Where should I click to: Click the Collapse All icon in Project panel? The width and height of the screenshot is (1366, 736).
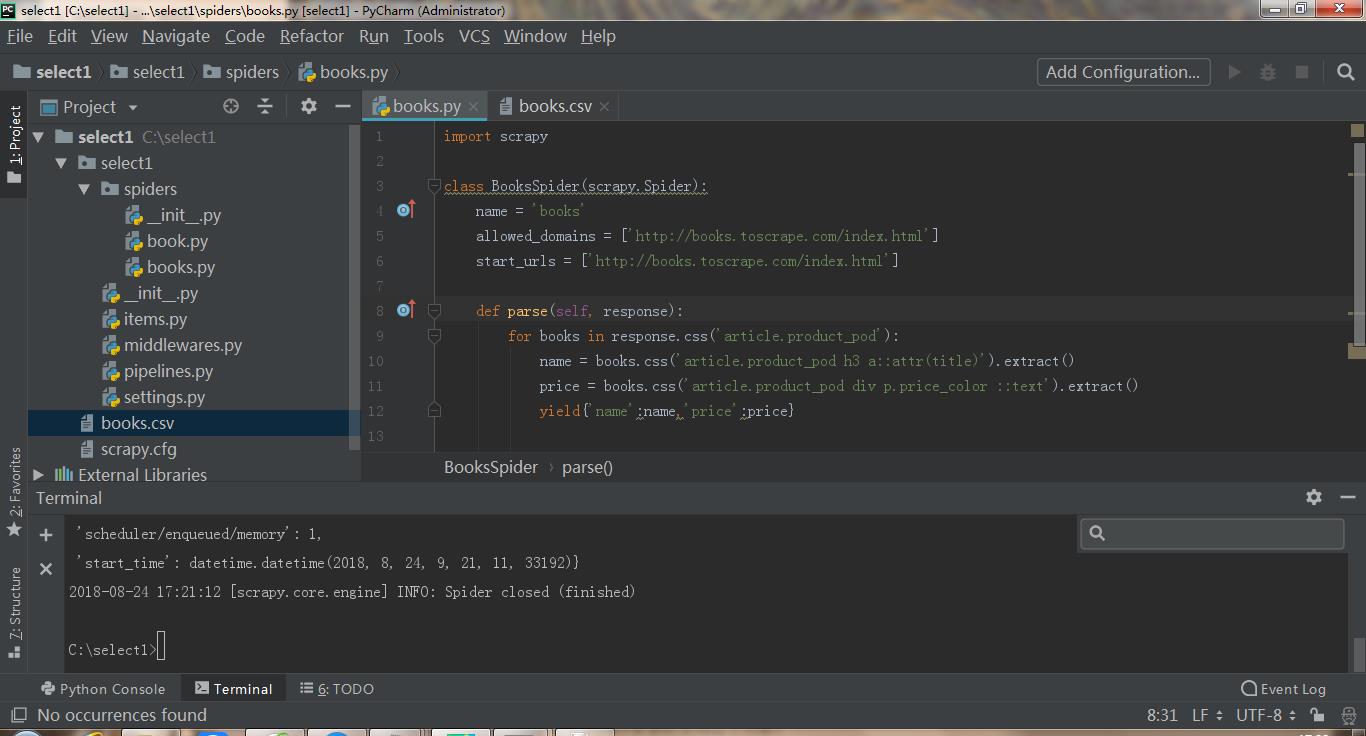tap(265, 106)
